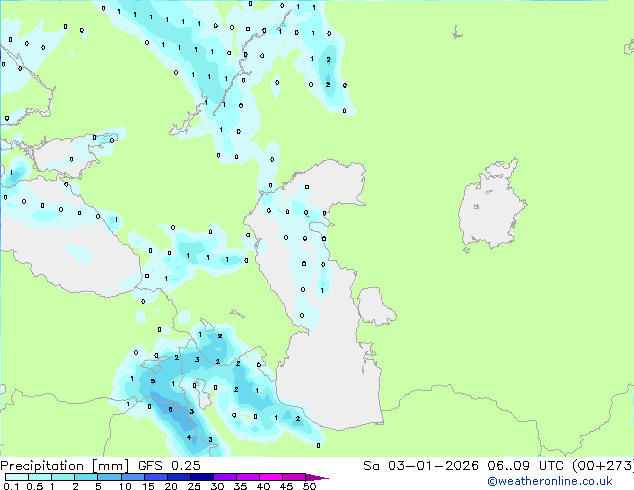This screenshot has width=634, height=490.
Task: Select the 45–50 mm dark magenta legend swatch
Action: pos(294,477)
